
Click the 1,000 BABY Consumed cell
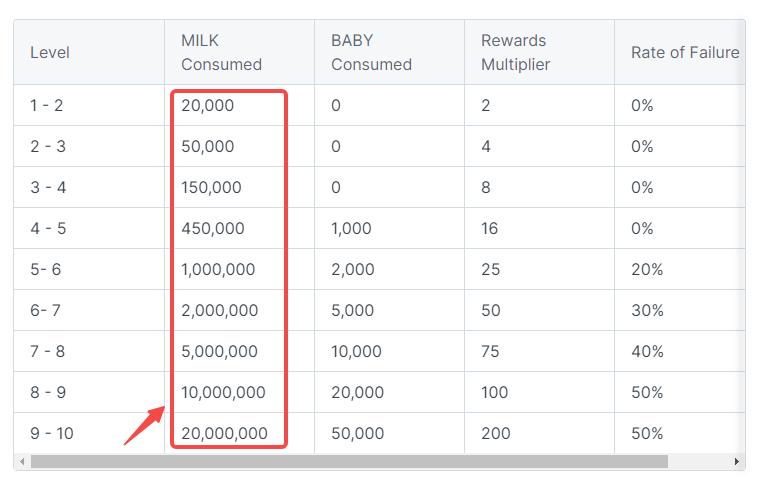pos(351,228)
